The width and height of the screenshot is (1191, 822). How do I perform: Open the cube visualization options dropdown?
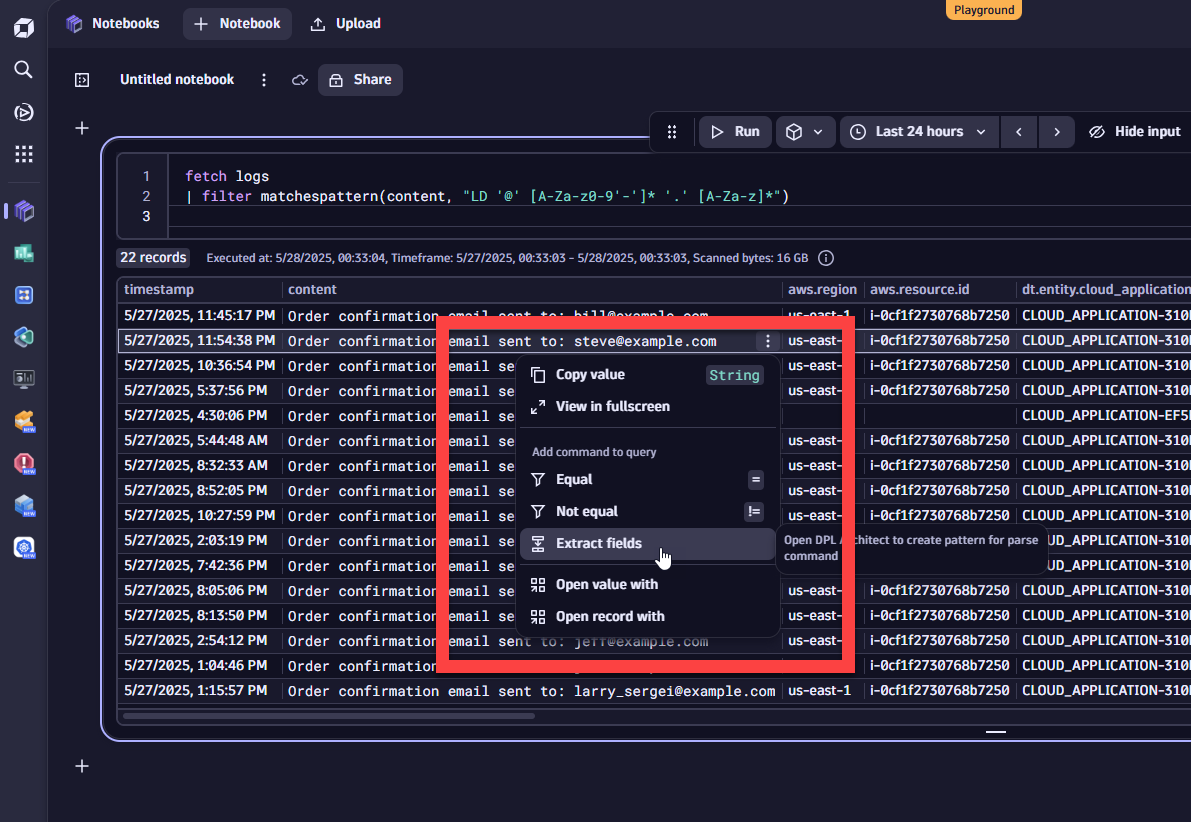tap(805, 132)
